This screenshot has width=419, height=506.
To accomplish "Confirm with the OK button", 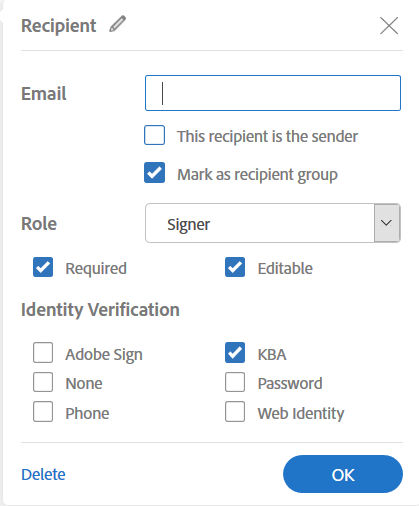I will click(x=343, y=474).
